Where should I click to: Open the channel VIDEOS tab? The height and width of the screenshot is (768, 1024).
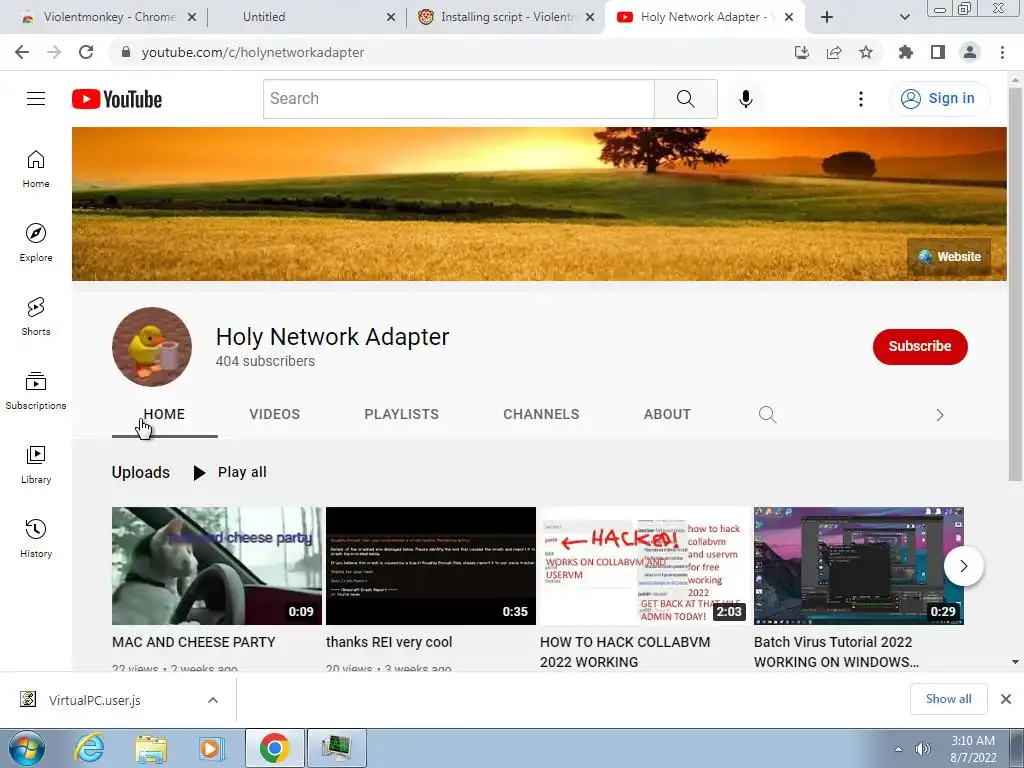[275, 414]
